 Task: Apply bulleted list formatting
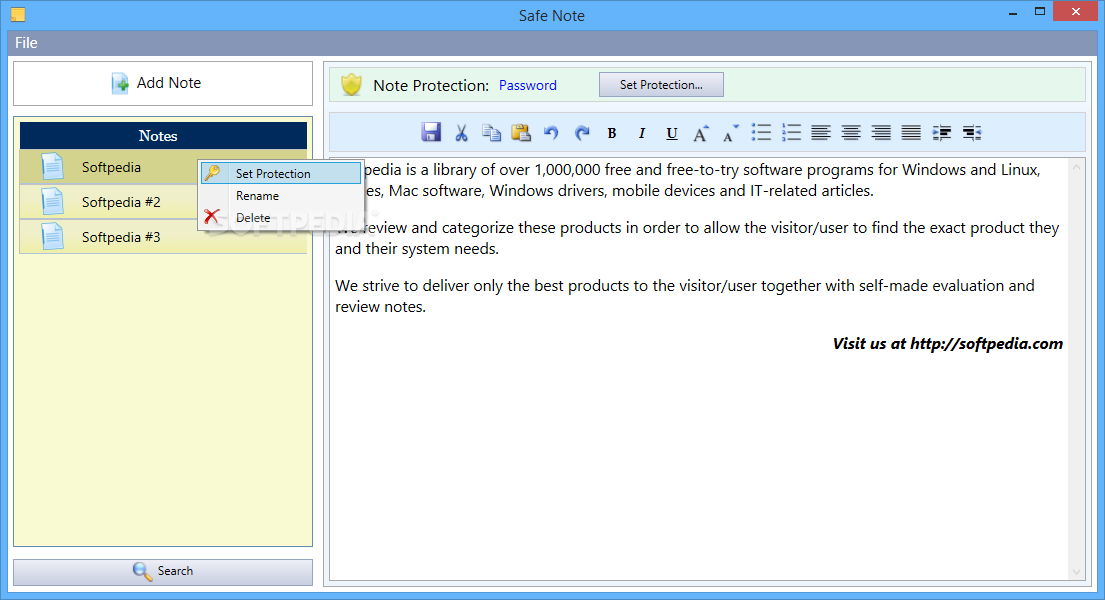(x=761, y=133)
